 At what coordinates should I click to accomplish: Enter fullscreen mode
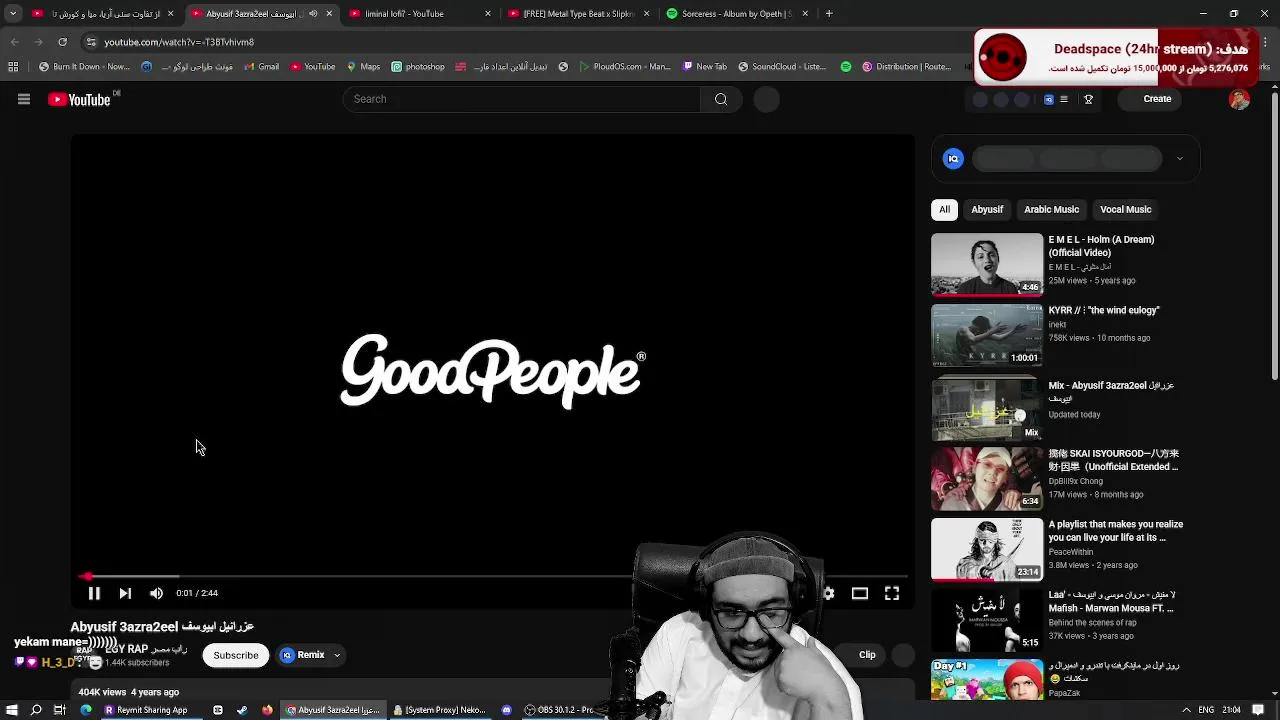click(x=892, y=593)
